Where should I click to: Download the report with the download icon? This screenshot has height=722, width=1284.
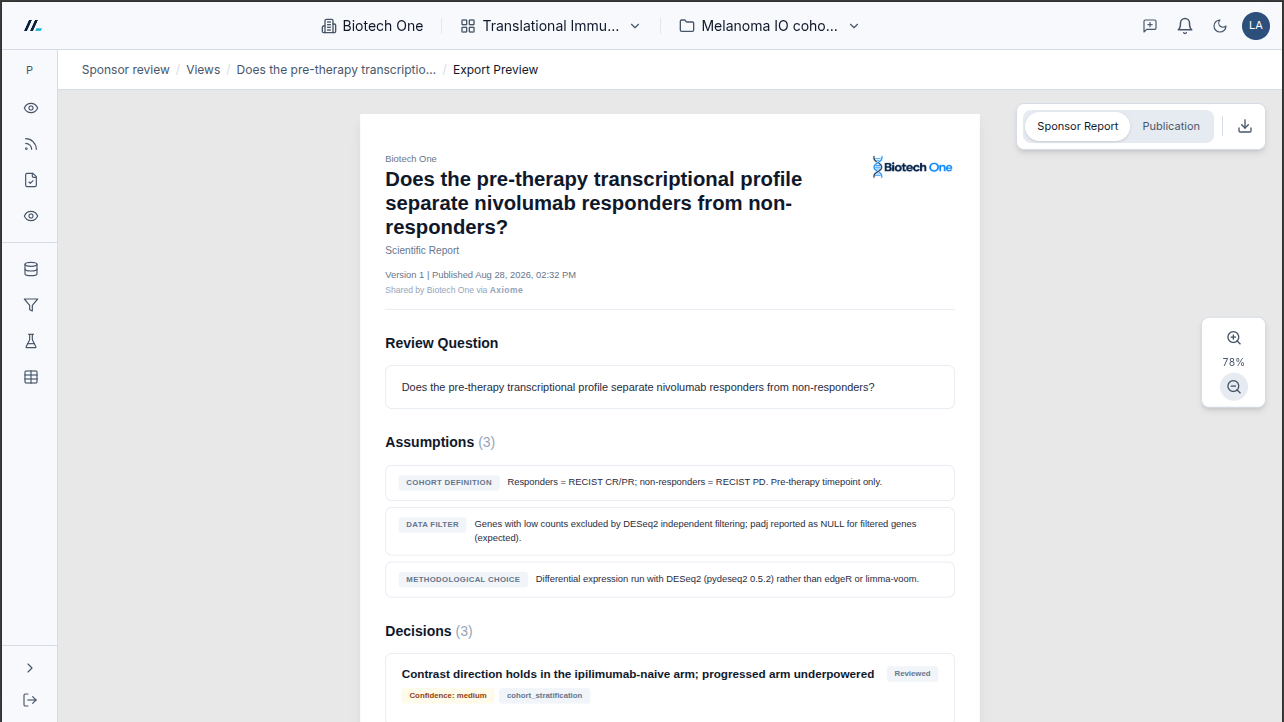click(1245, 127)
